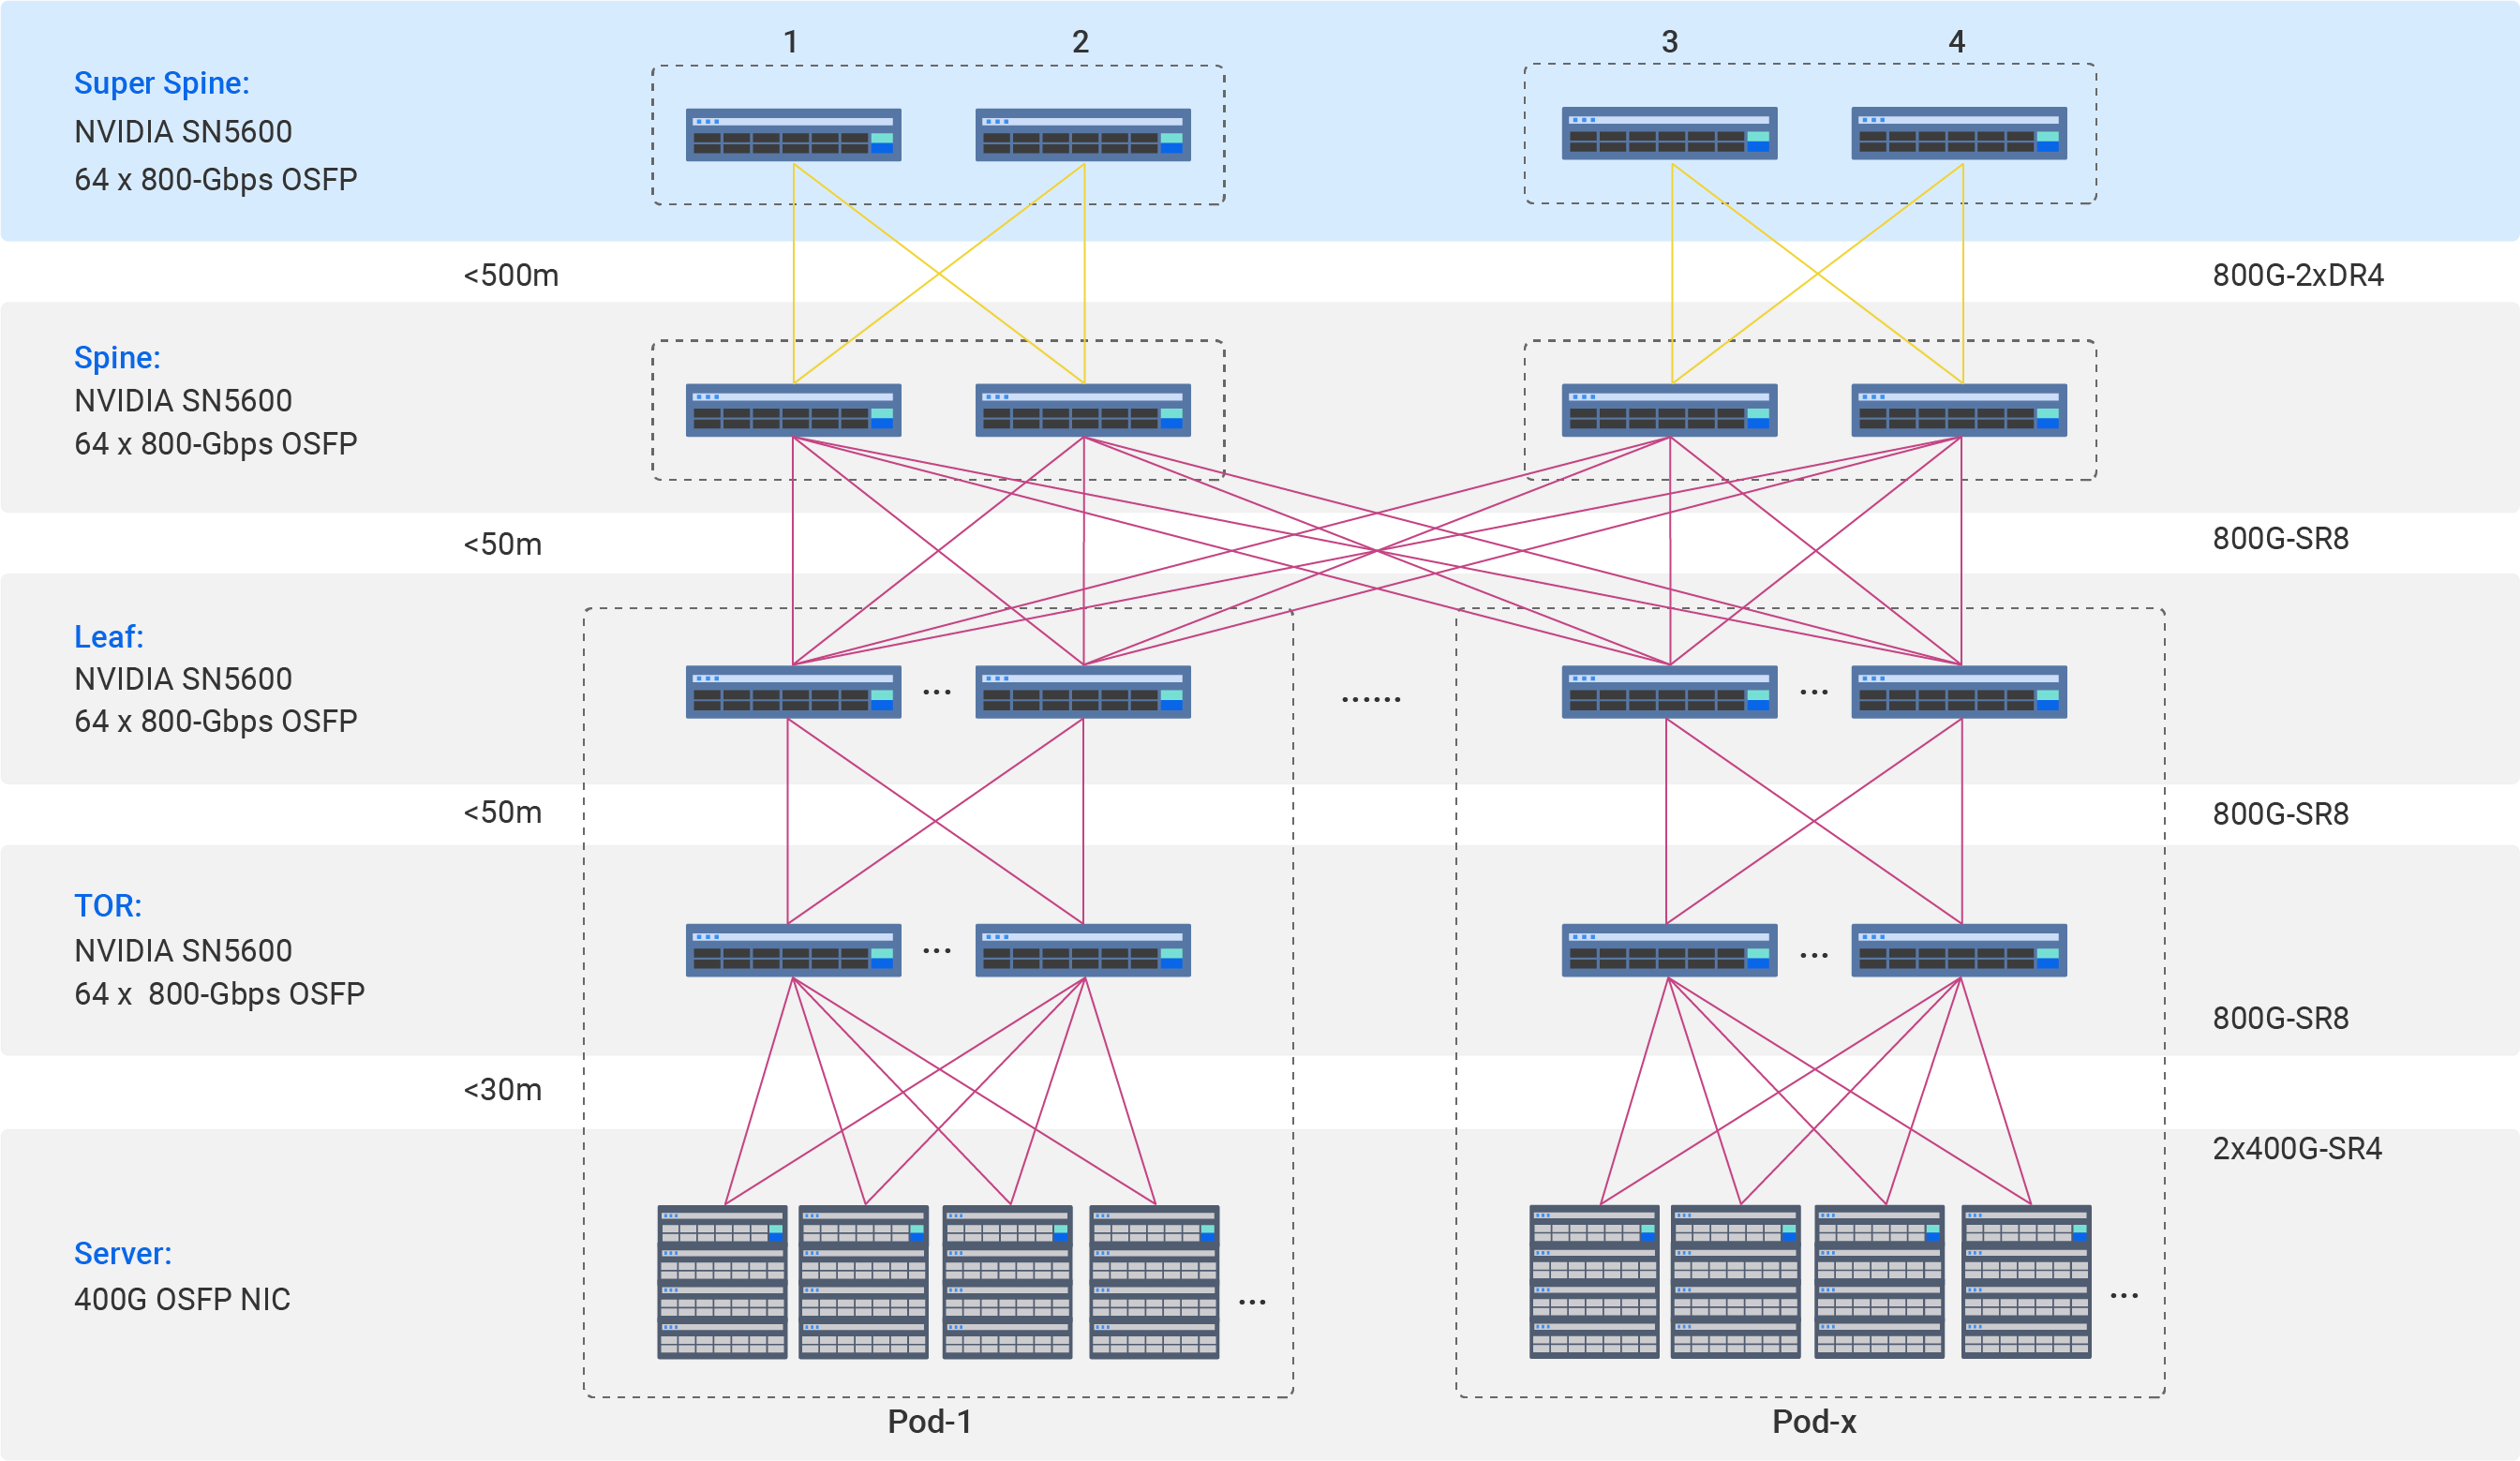Select the rightmost TOR switch in Pod-x
This screenshot has height=1461, width=2520.
pos(1959,950)
